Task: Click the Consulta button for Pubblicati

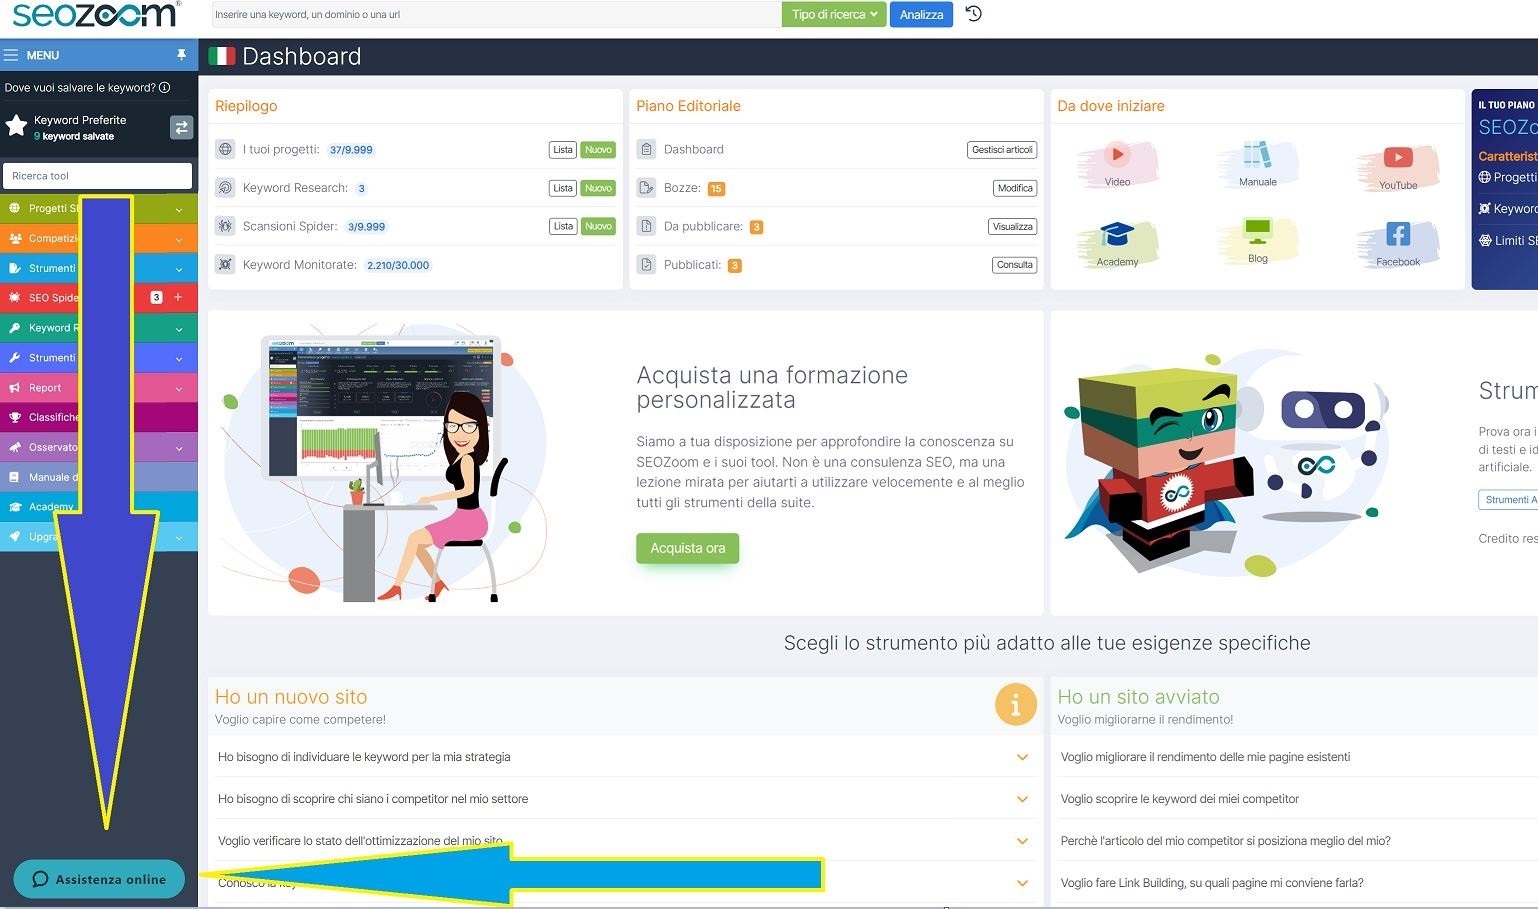Action: [1014, 265]
